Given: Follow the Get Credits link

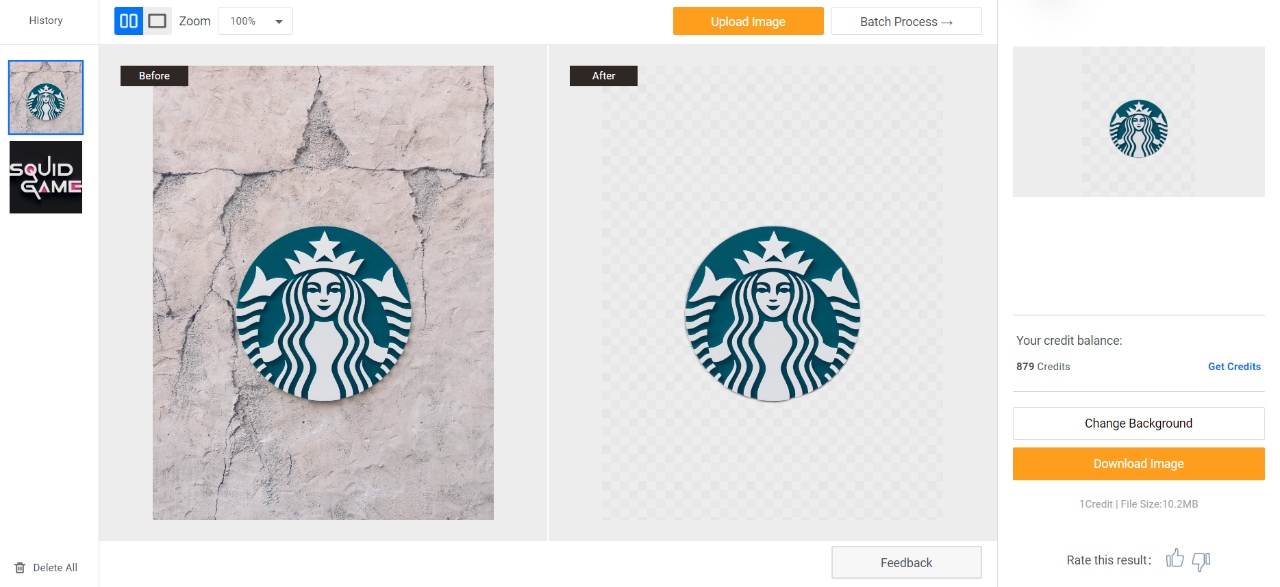Looking at the screenshot, I should click(1234, 367).
